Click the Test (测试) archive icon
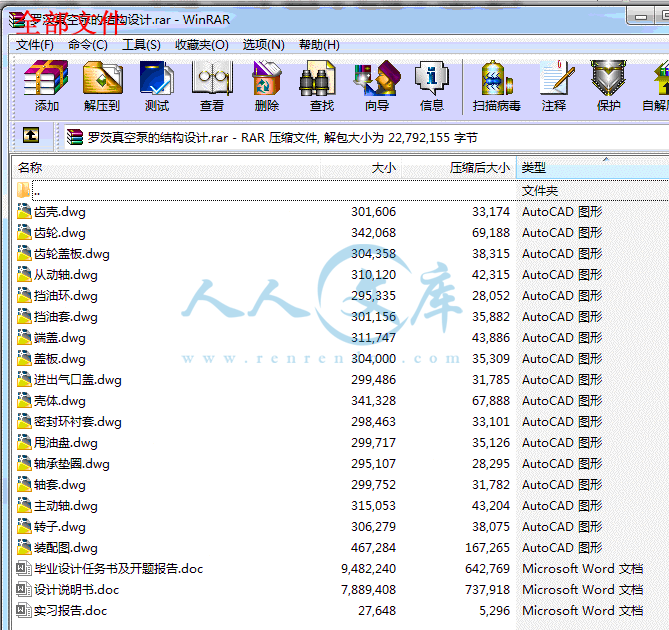This screenshot has height=630, width=669. click(x=157, y=78)
